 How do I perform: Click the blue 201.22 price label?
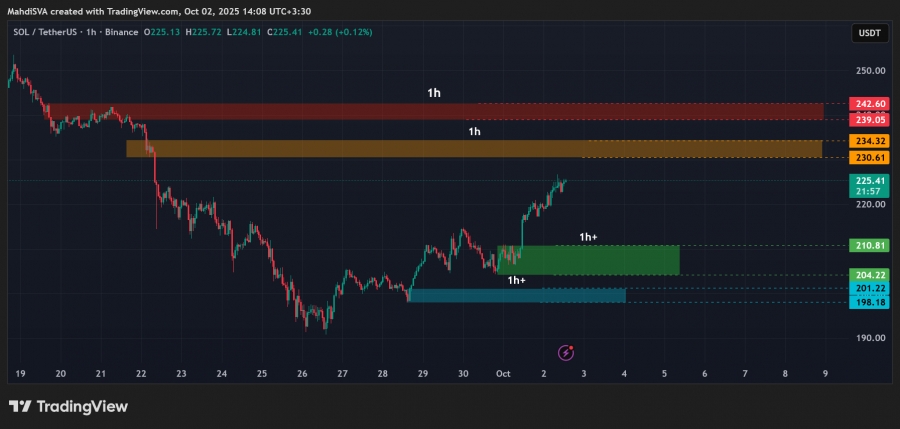(868, 289)
